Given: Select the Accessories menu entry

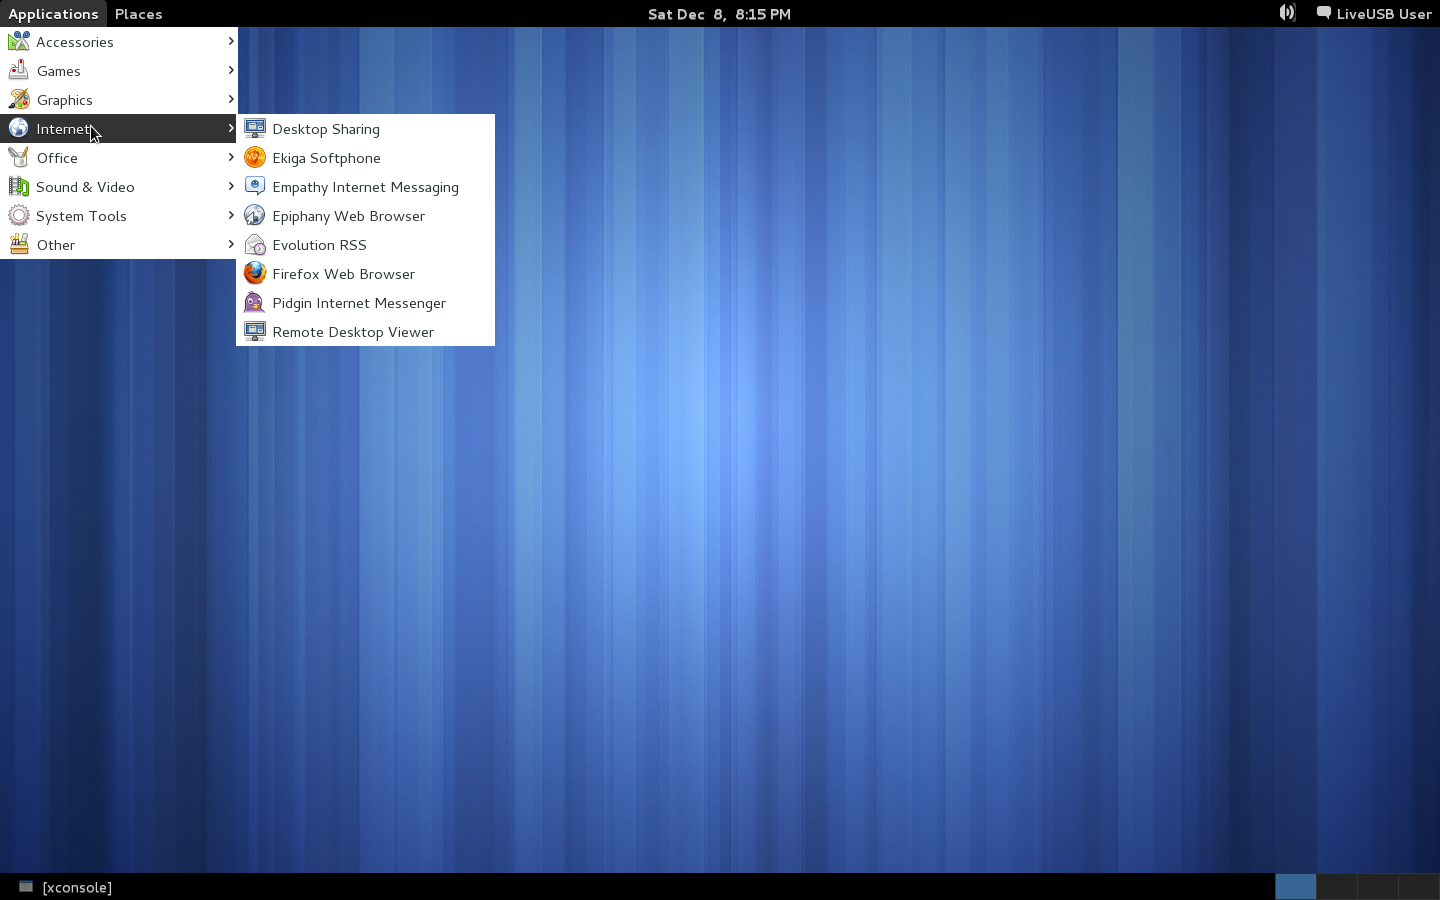Looking at the screenshot, I should 119,41.
